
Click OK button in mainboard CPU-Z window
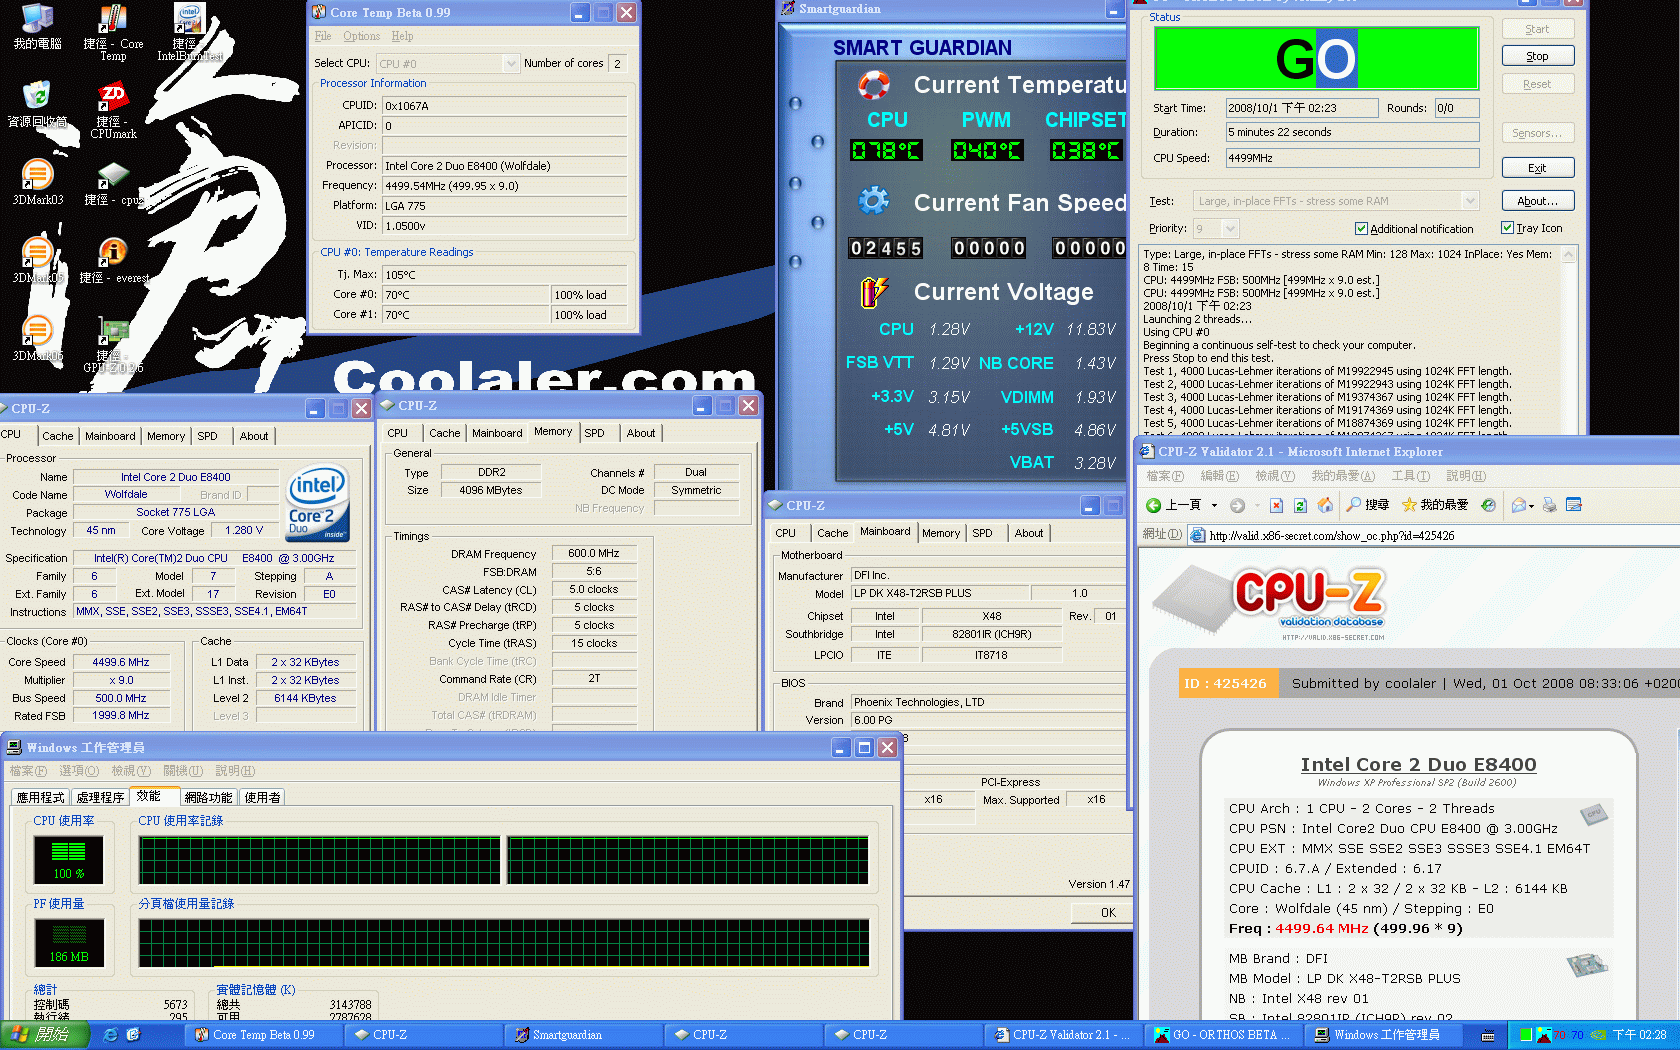click(x=1101, y=912)
